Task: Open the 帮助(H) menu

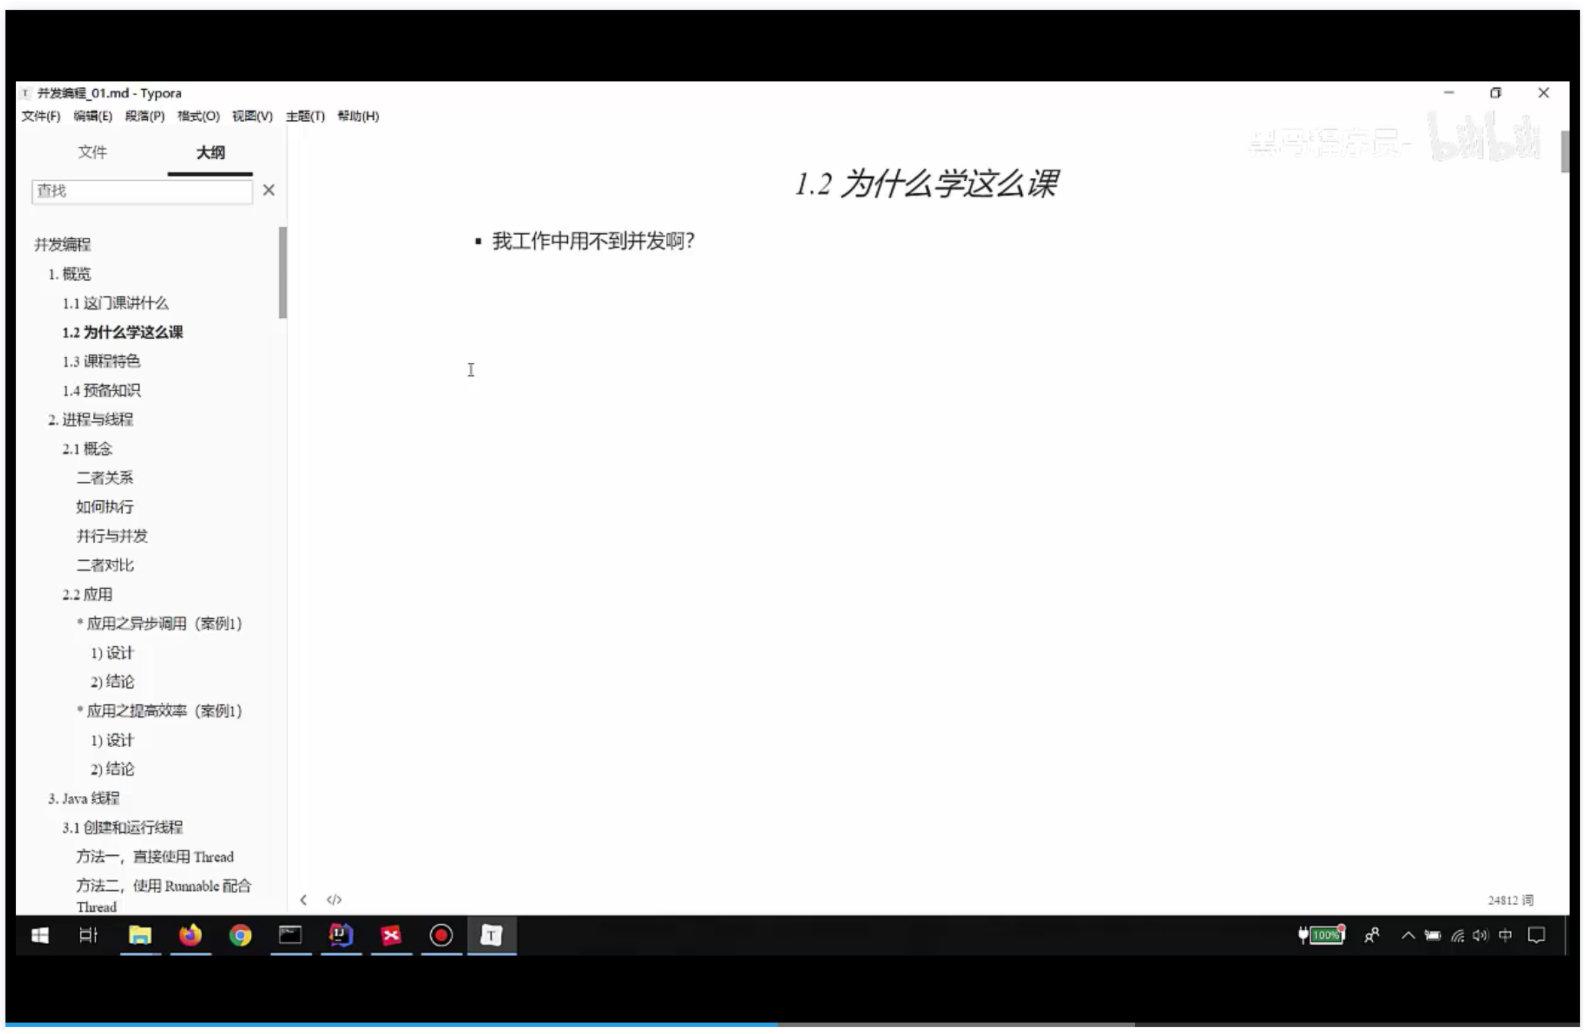Action: pyautogui.click(x=359, y=117)
